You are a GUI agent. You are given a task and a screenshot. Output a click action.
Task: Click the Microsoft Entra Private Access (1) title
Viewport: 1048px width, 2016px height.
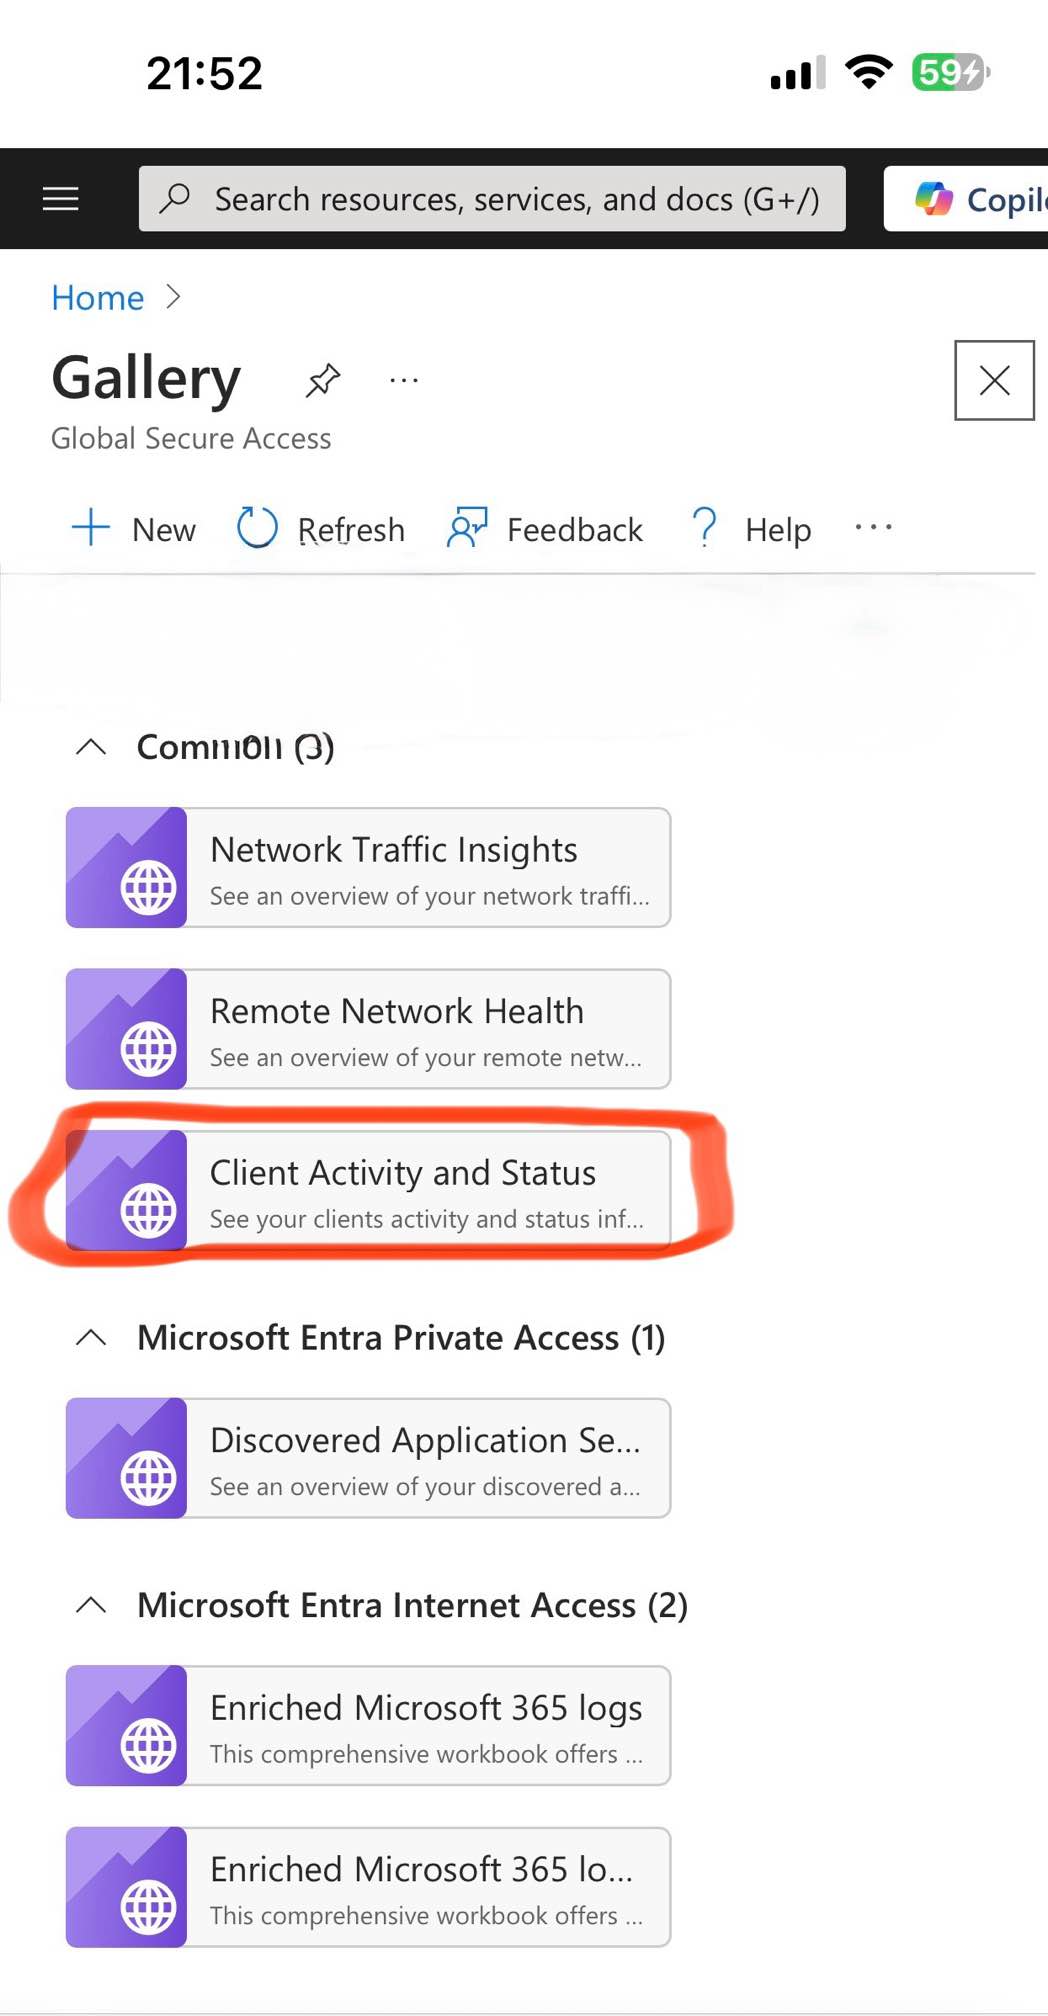click(401, 1338)
